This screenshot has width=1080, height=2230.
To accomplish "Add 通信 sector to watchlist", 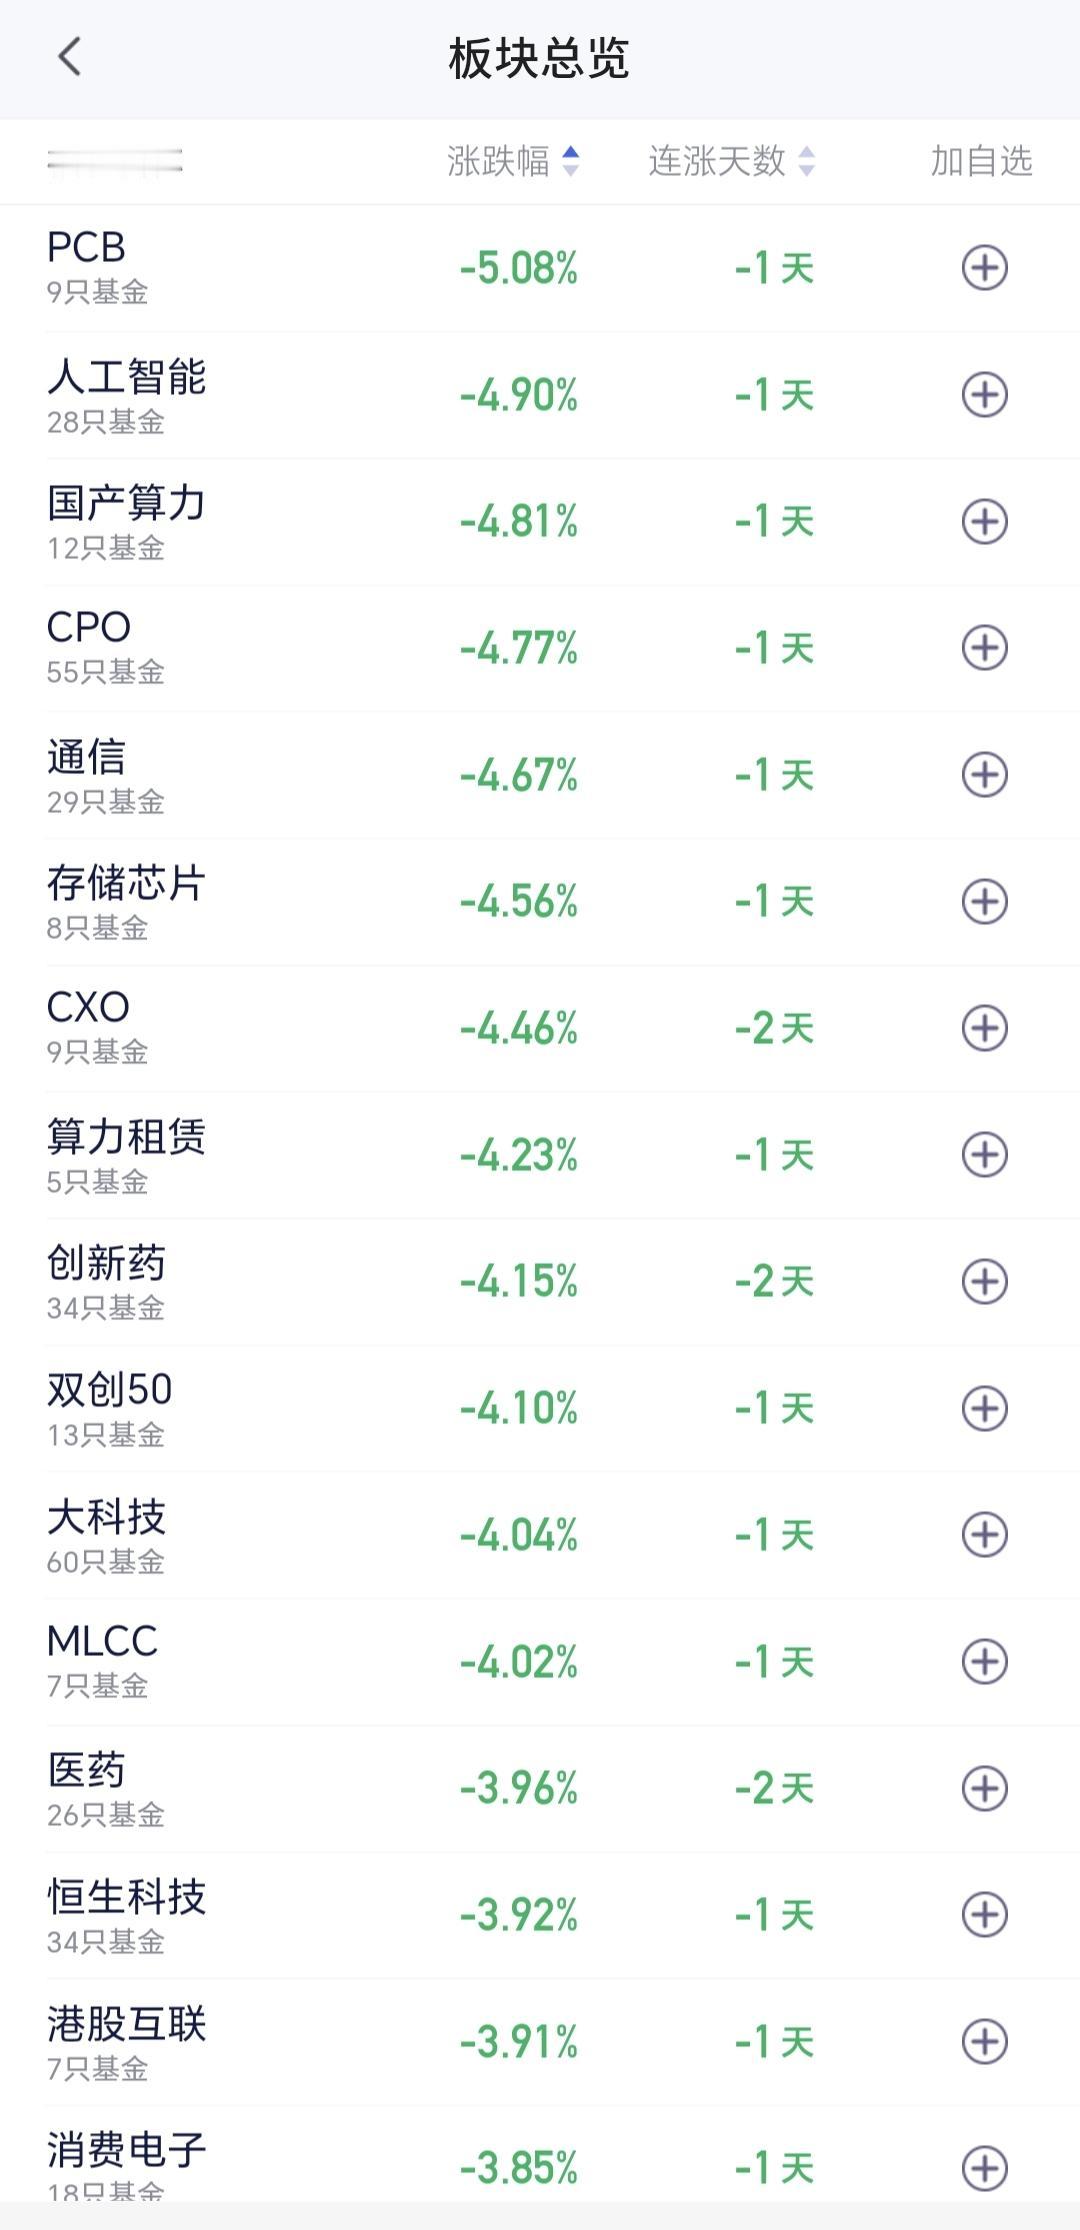I will tap(984, 775).
